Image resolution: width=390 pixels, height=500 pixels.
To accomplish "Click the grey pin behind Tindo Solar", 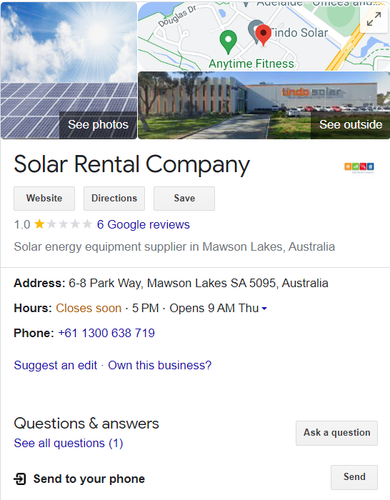I will [x=253, y=29].
